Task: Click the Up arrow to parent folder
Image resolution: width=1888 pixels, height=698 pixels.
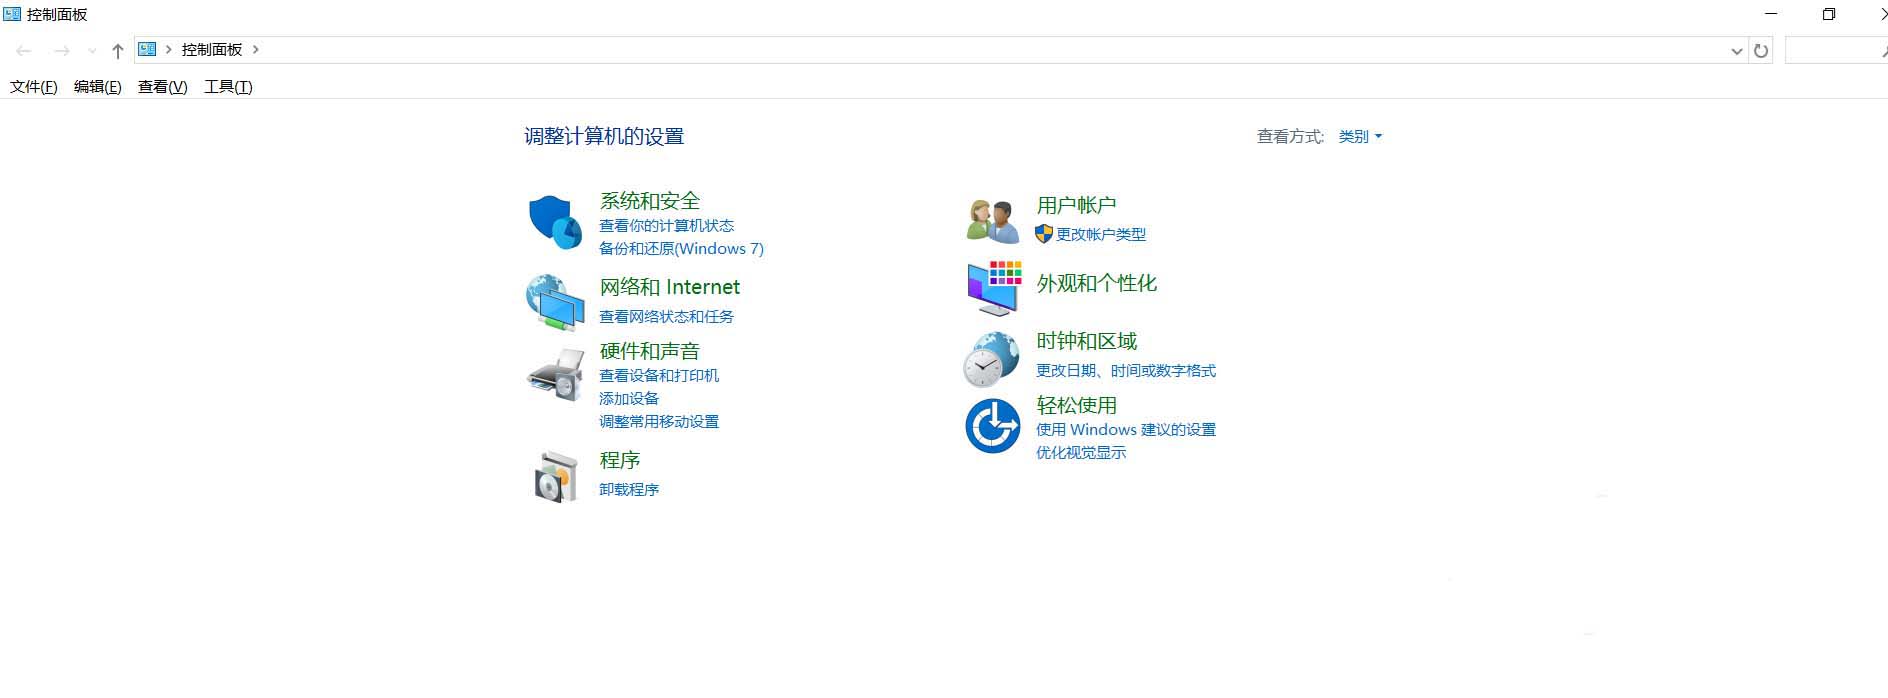Action: 117,50
